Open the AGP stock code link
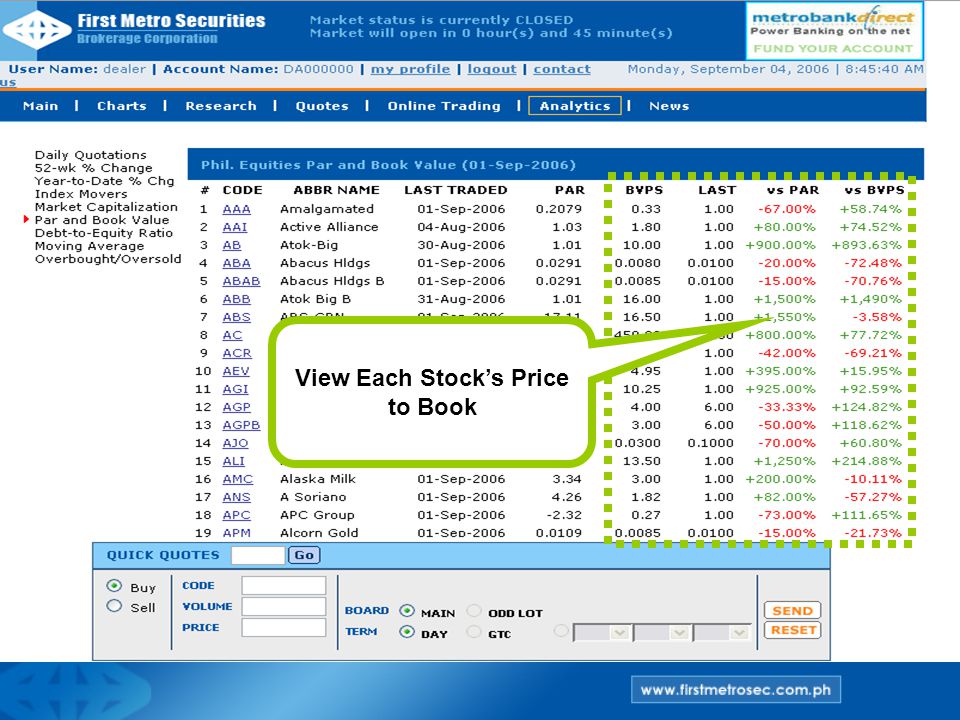Image resolution: width=960 pixels, height=720 pixels. (236, 407)
